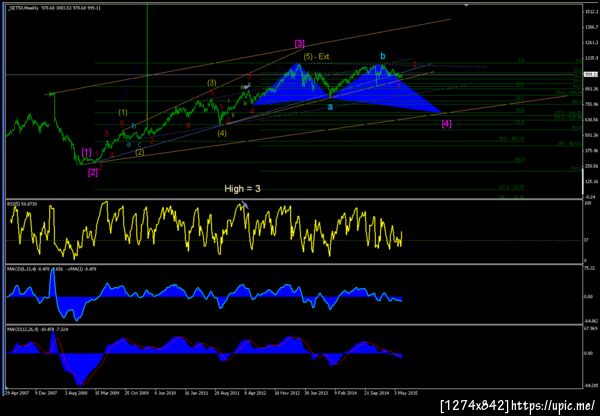Click the upic.me link text
Screen dimensions: 600x416
(x=553, y=405)
